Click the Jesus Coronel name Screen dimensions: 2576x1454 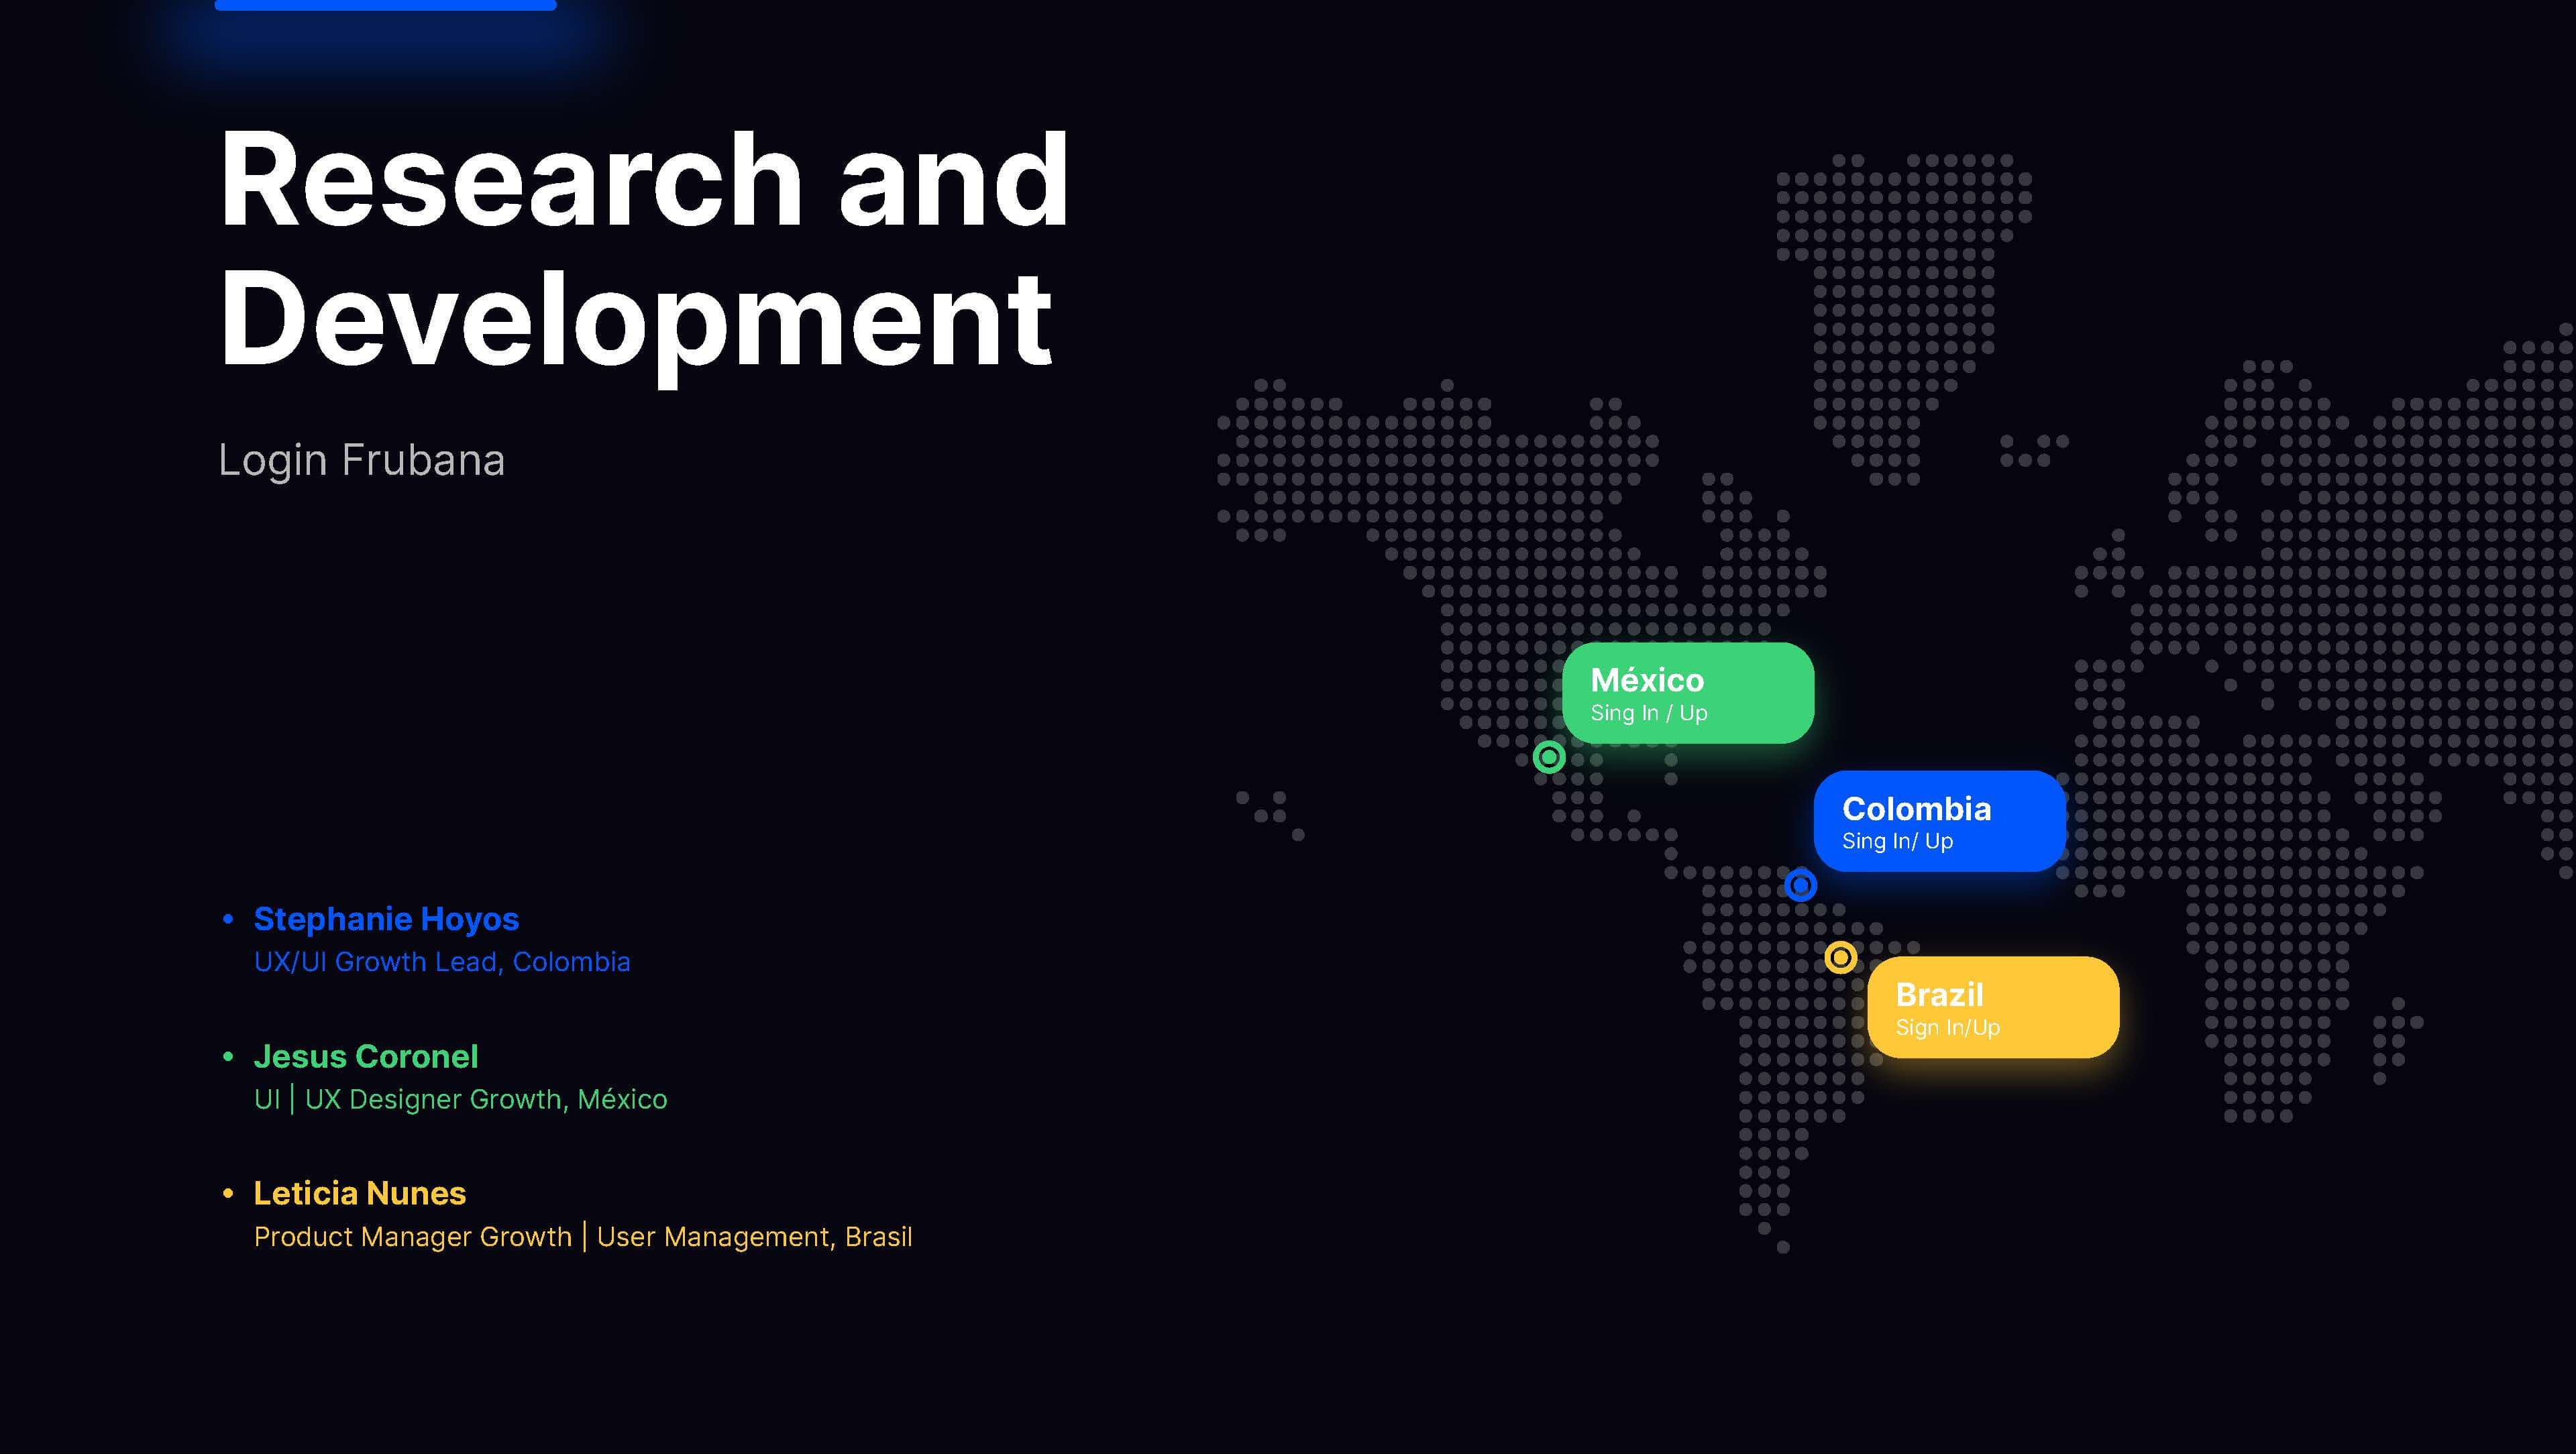click(x=366, y=1056)
